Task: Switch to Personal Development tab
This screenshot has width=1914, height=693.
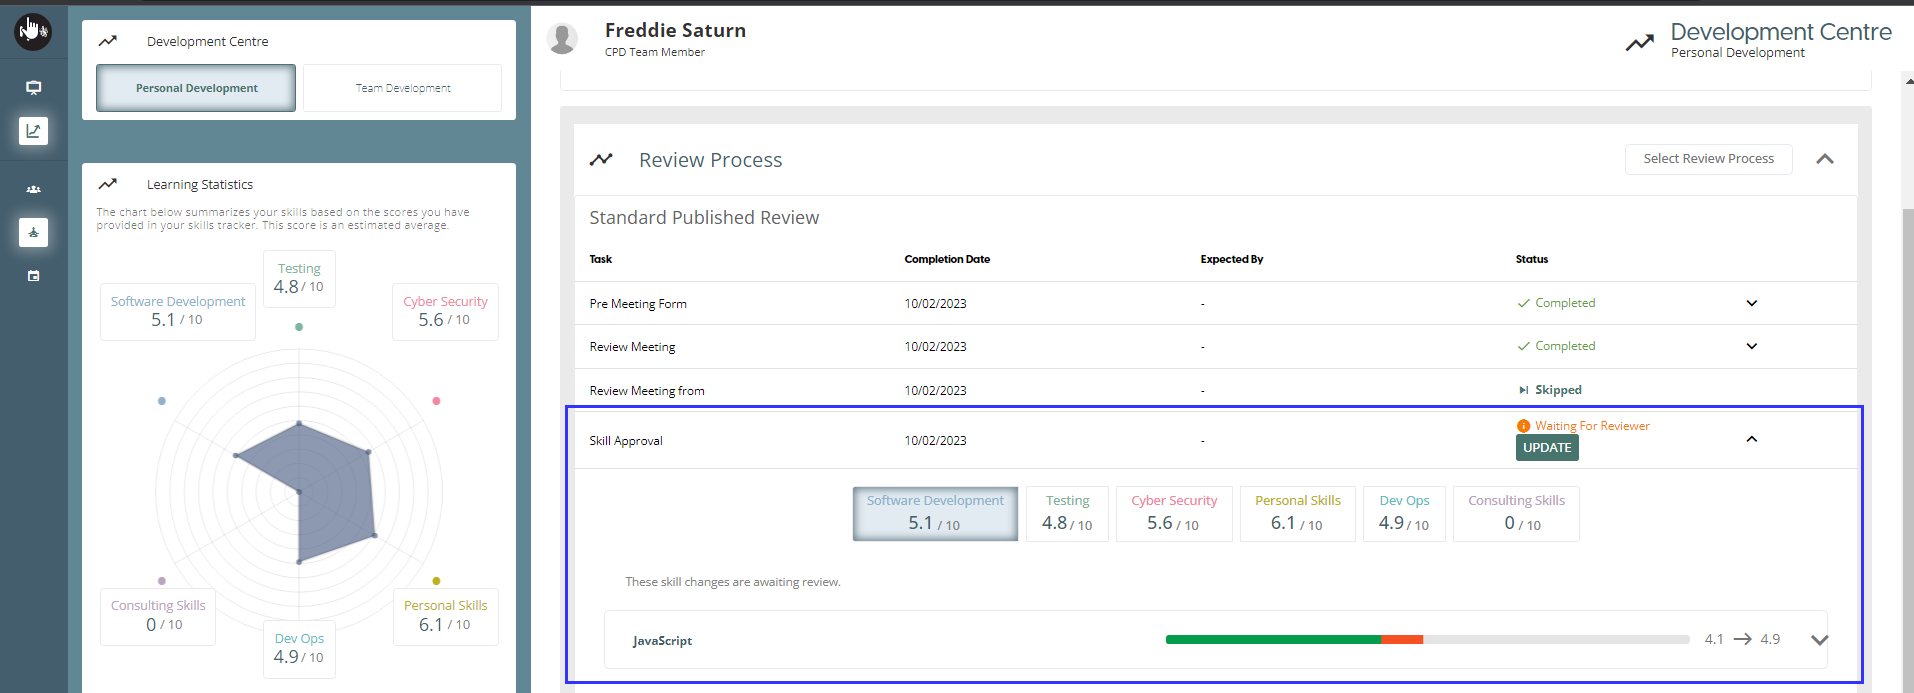Action: pyautogui.click(x=196, y=88)
